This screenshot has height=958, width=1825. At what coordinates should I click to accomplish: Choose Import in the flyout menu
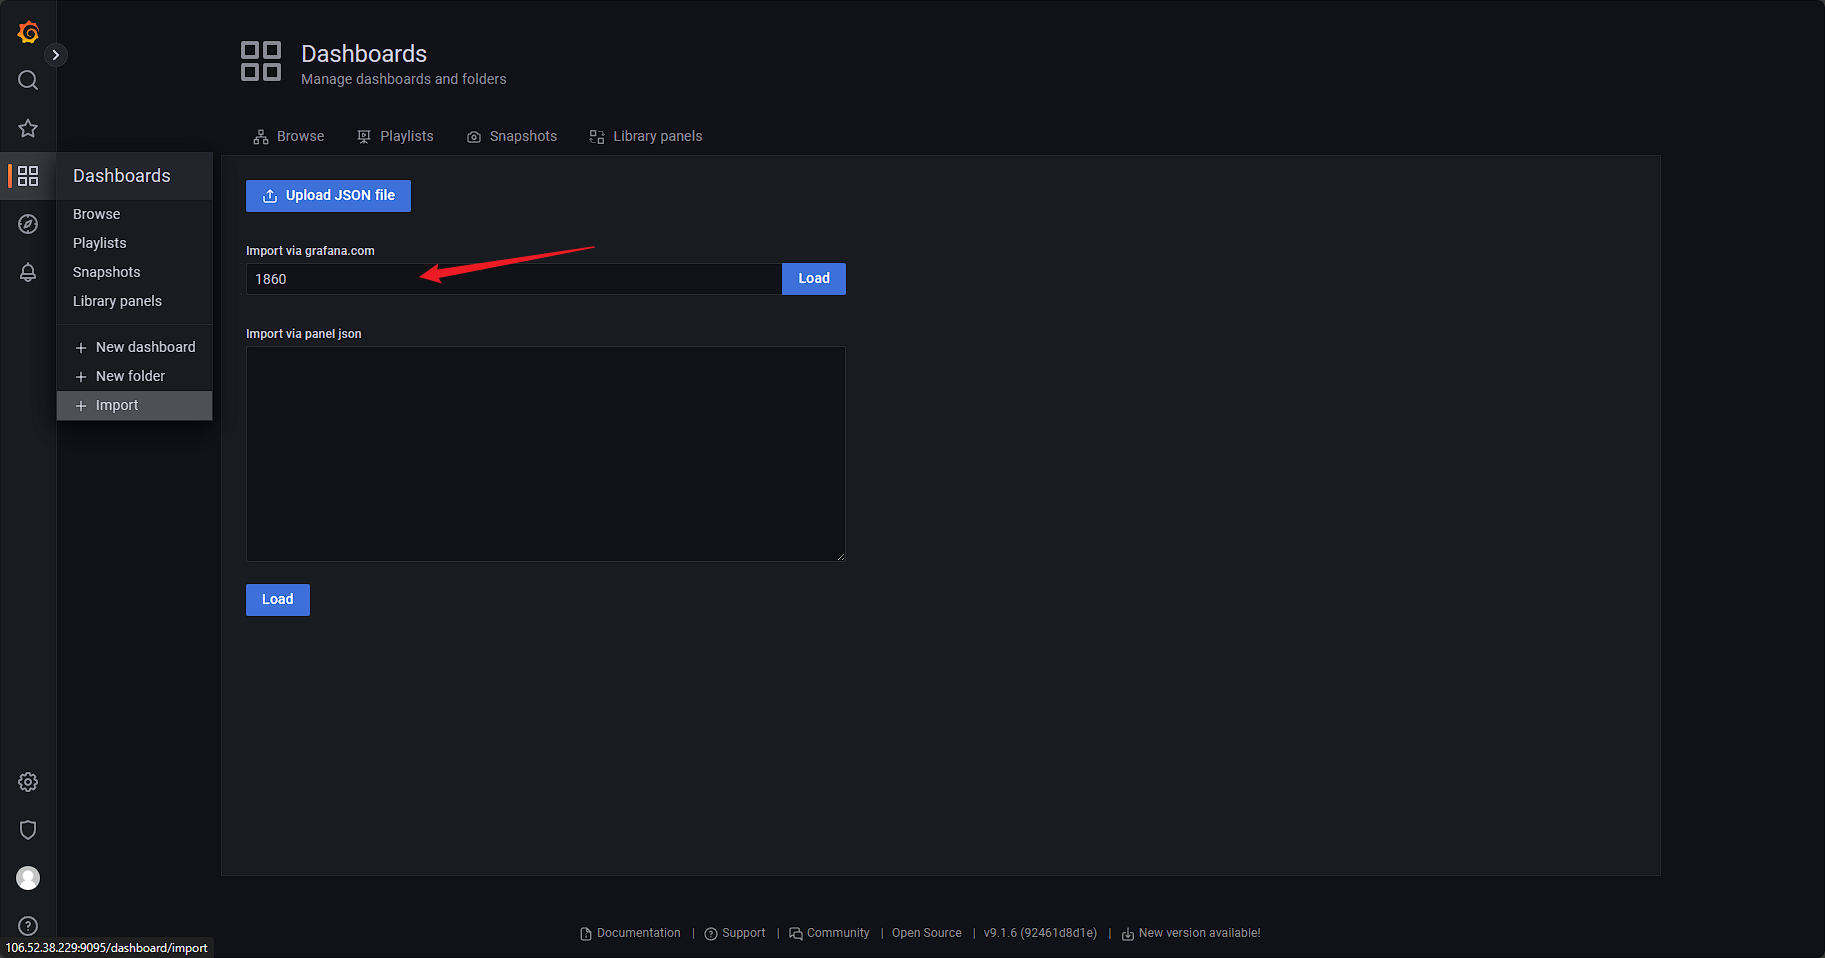(x=134, y=405)
